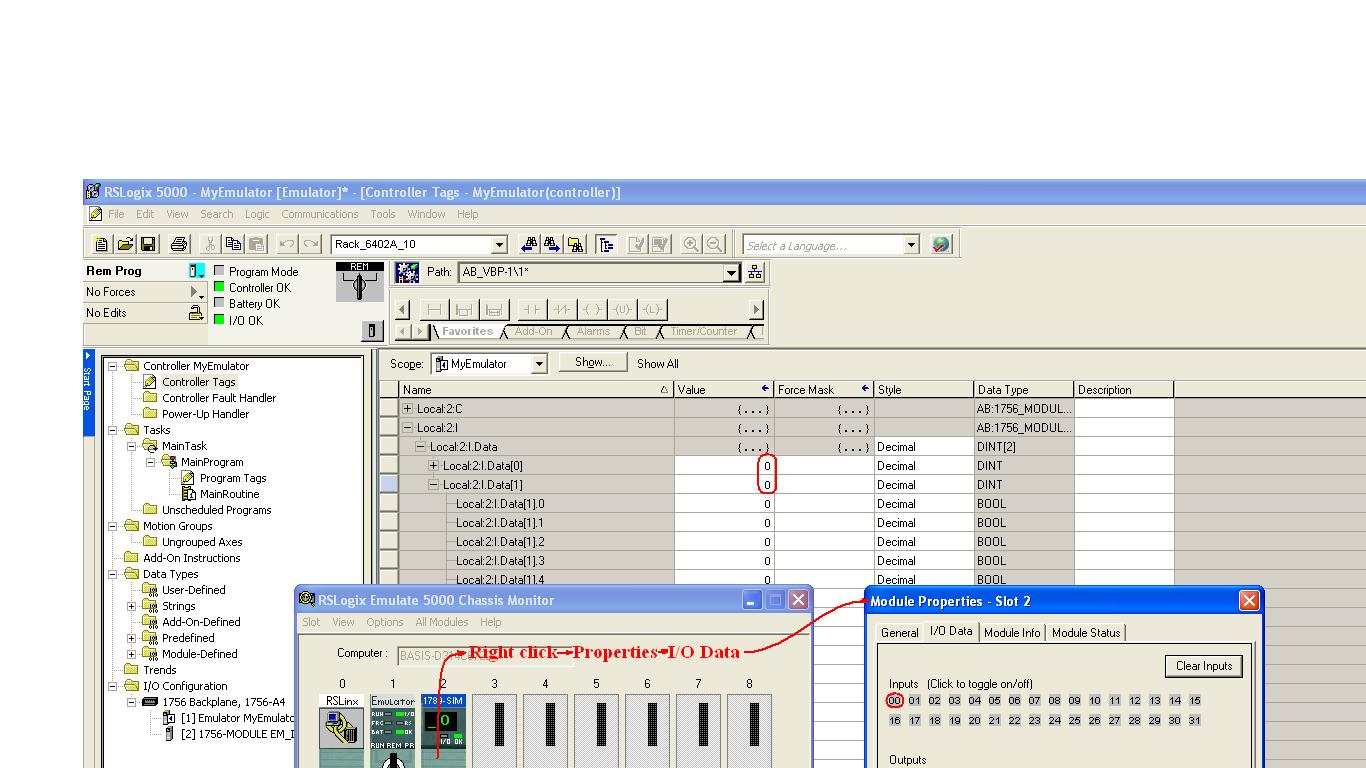The height and width of the screenshot is (768, 1366).
Task: Select Controller Tags in the organizer tree
Action: point(199,382)
